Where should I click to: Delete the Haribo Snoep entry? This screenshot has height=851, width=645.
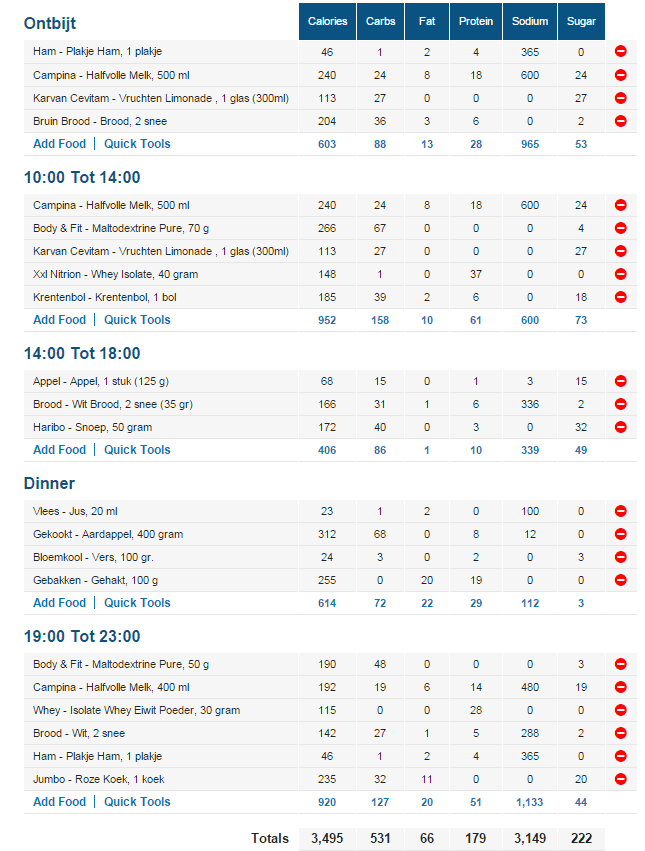620,427
